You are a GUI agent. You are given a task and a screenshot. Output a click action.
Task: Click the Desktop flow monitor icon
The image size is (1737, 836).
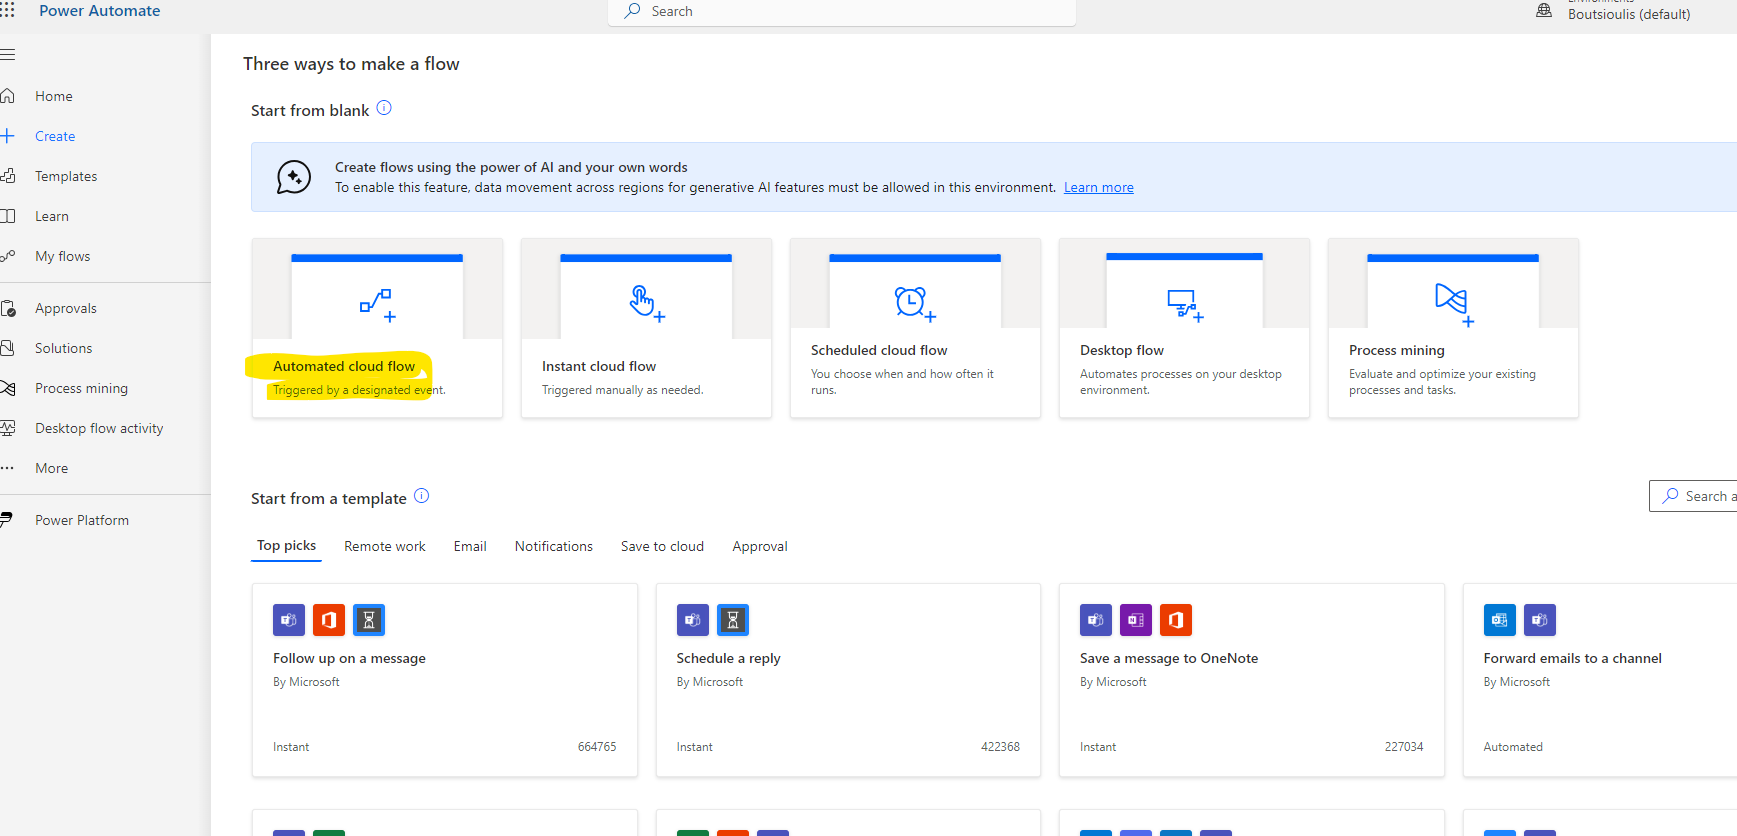[1185, 304]
